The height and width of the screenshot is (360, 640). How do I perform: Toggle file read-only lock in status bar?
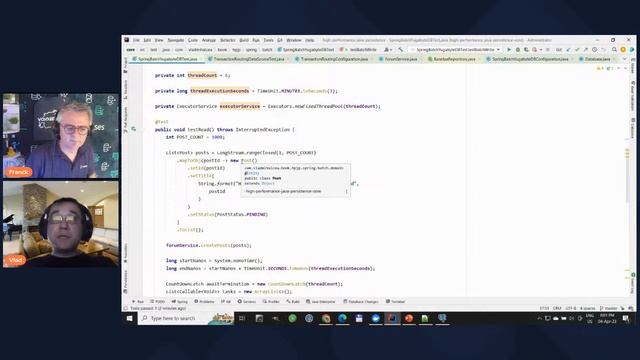[623, 308]
